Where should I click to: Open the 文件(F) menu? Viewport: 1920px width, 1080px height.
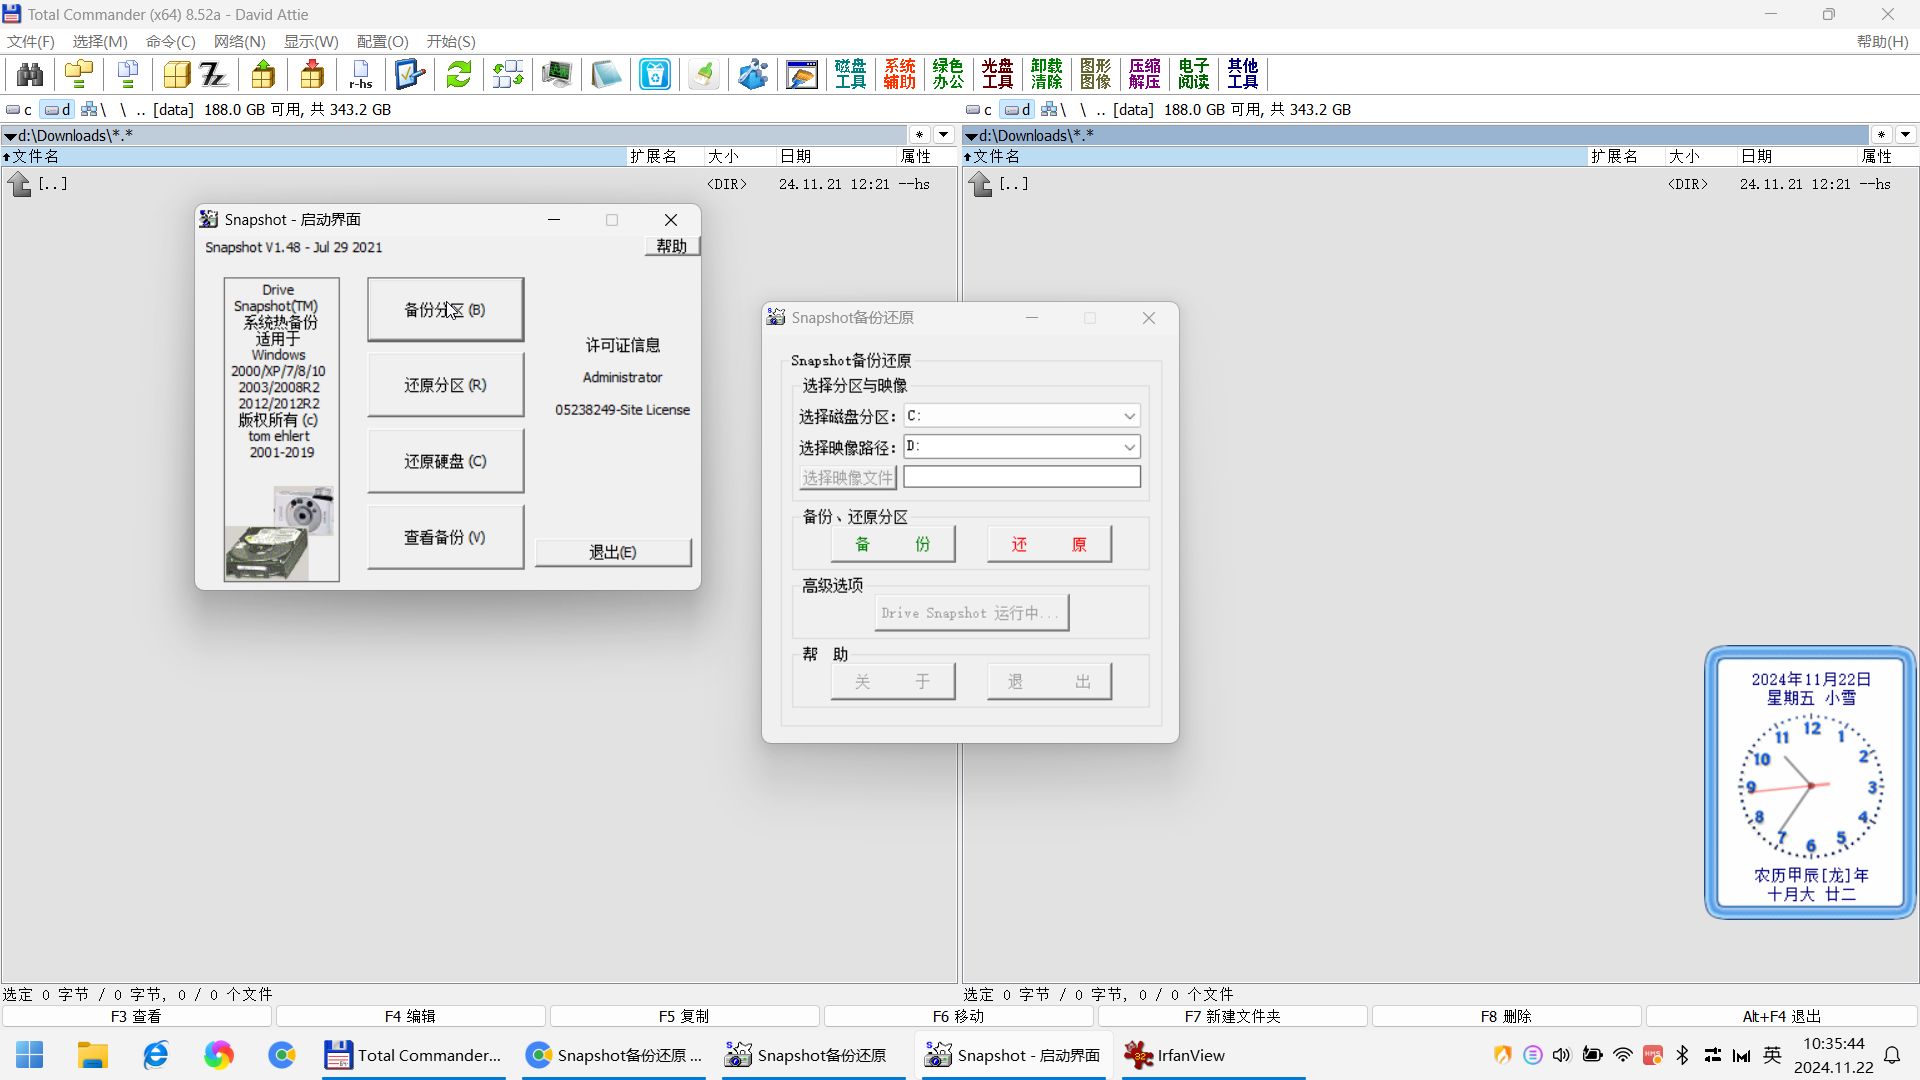[31, 41]
